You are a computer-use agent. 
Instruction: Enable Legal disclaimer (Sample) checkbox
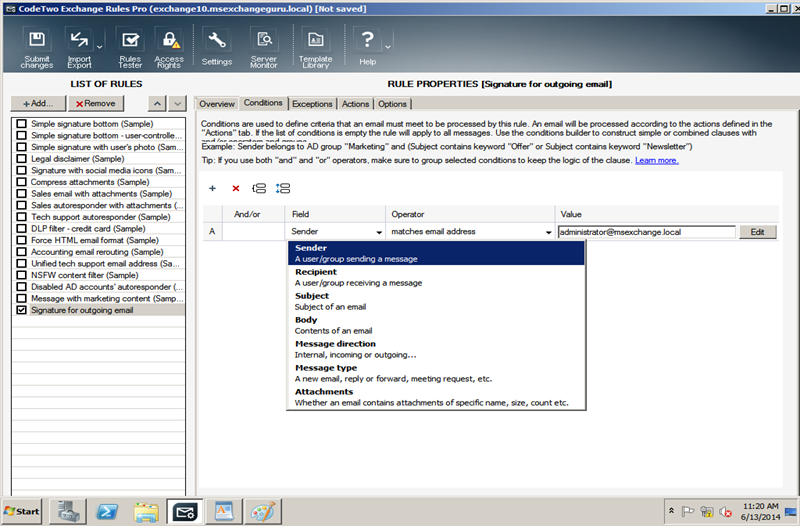[x=21, y=159]
